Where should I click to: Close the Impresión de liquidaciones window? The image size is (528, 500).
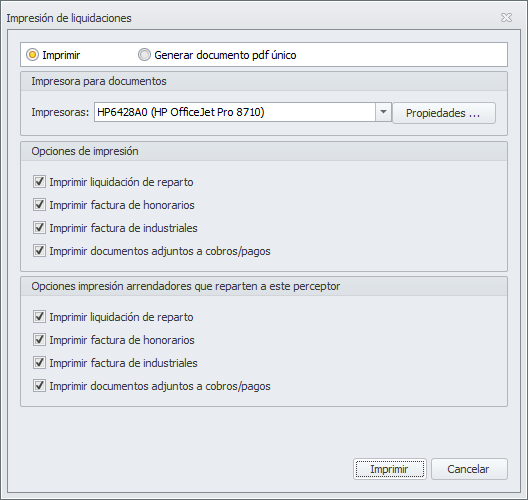[x=506, y=18]
